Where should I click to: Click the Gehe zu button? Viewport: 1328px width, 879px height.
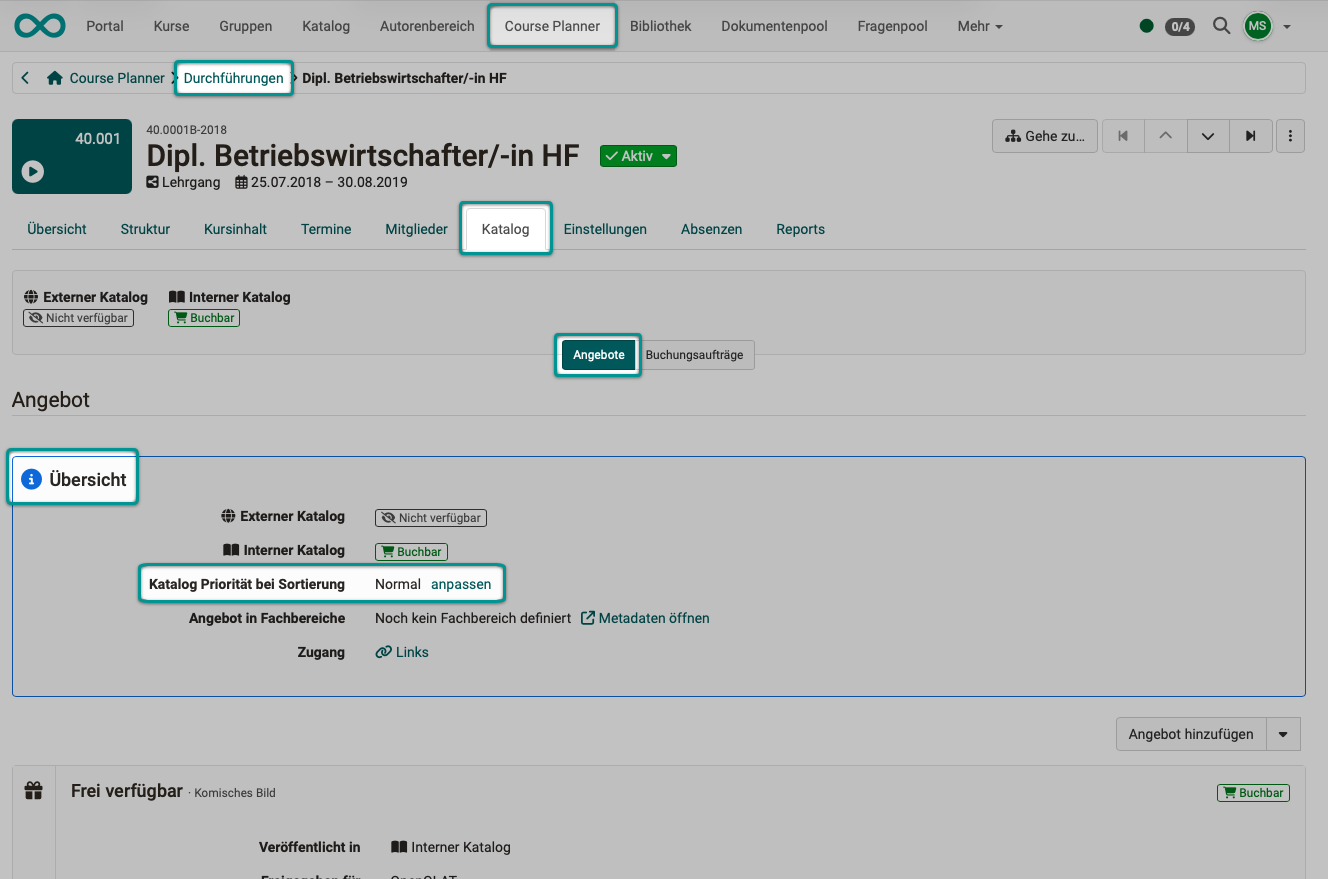(1044, 136)
